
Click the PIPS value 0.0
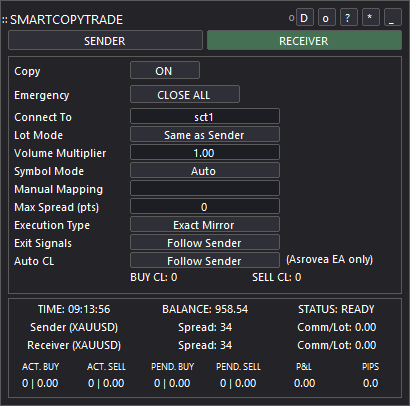pyautogui.click(x=370, y=383)
